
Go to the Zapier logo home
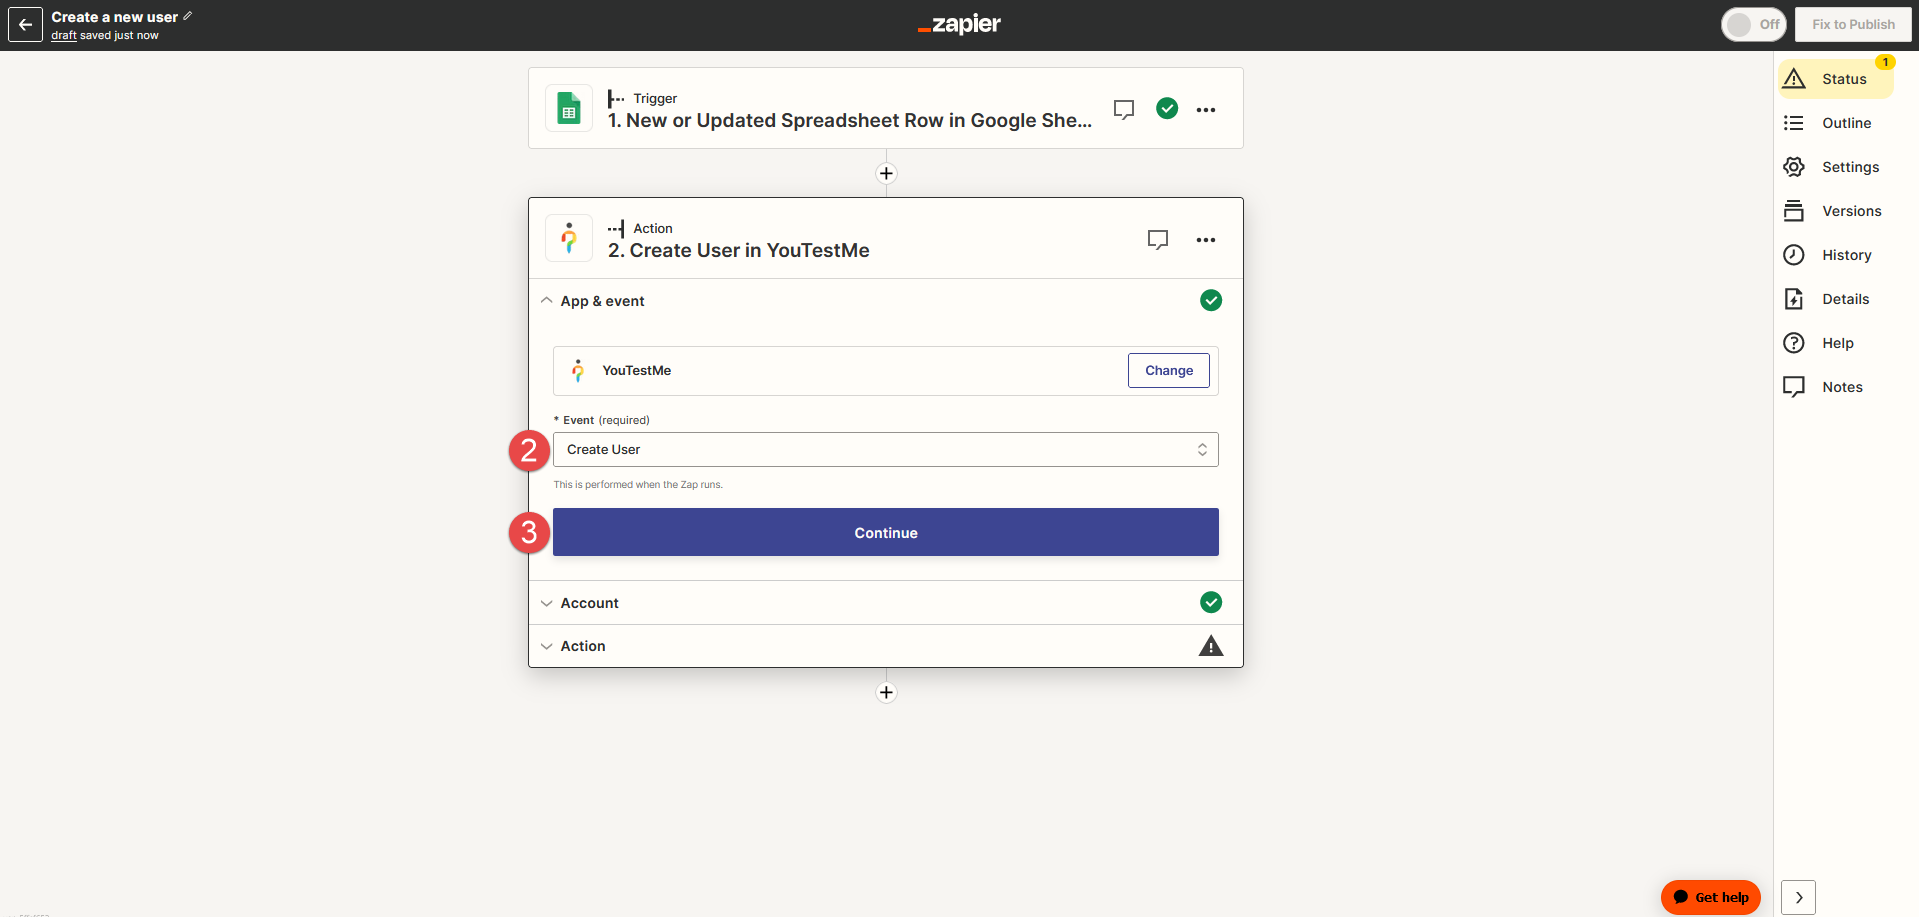(x=959, y=24)
